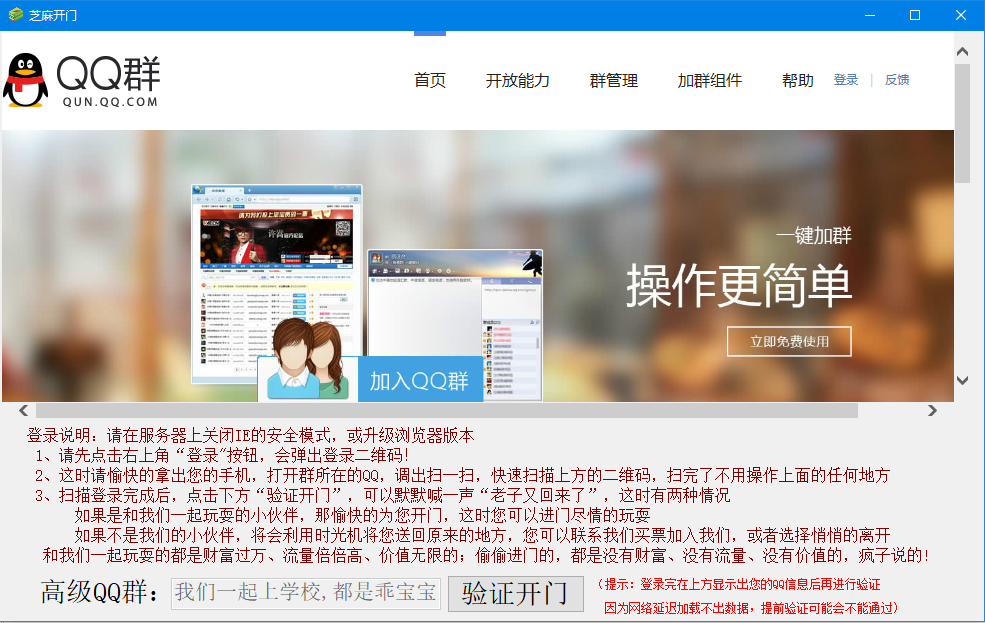
Task: Focus the 高级QQ群 input field
Action: click(x=306, y=593)
